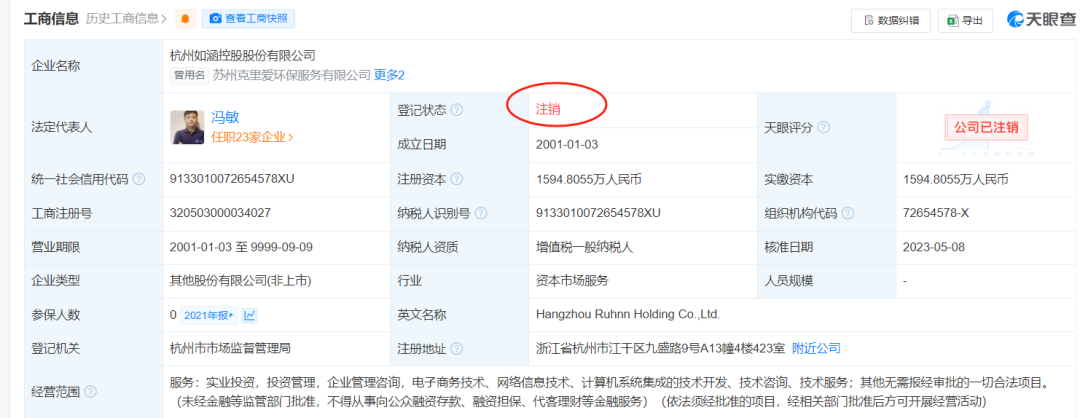
Task: Click help icon beside 经营范围
Action: [x=90, y=392]
